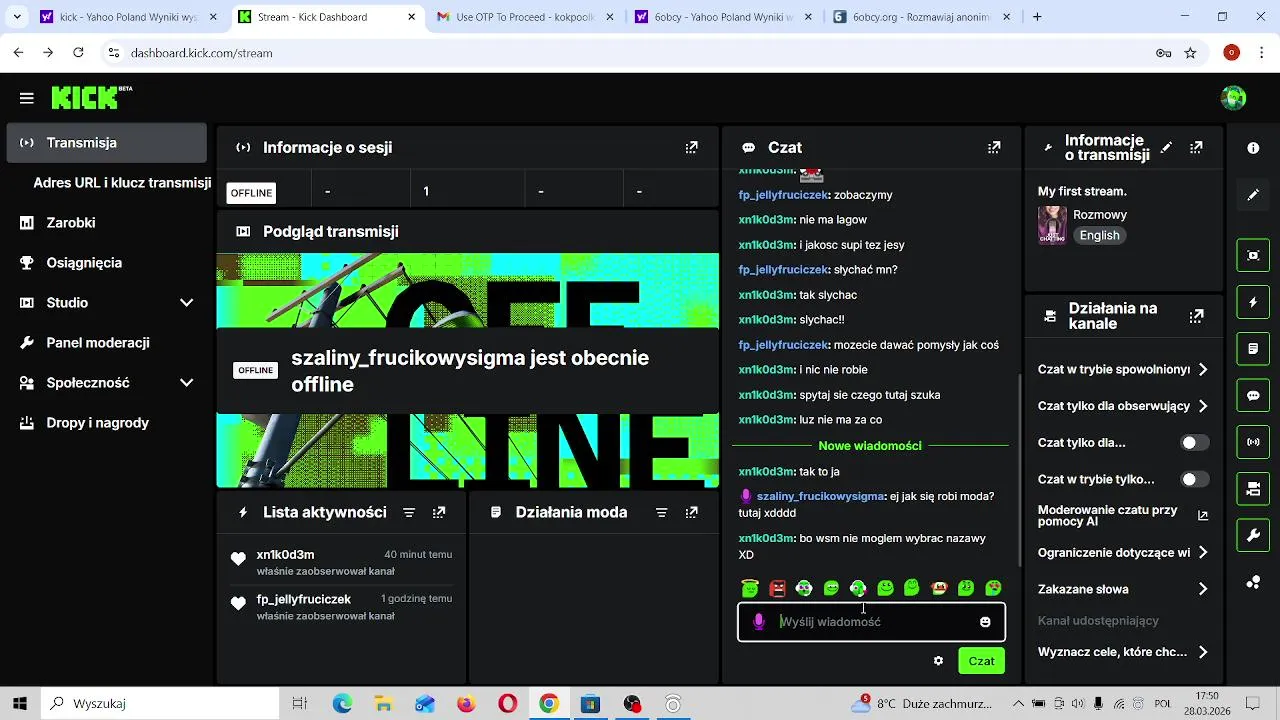
Task: Open the hamburger menu next to Kick logo
Action: pyautogui.click(x=27, y=98)
